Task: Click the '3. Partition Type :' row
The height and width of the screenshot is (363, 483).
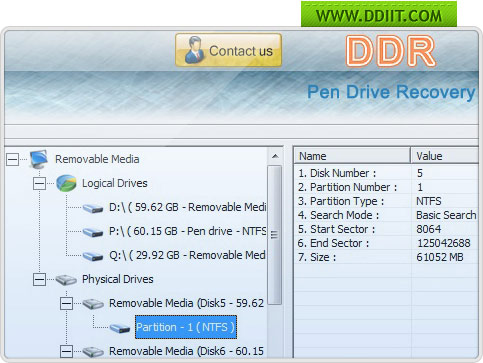Action: [x=387, y=201]
